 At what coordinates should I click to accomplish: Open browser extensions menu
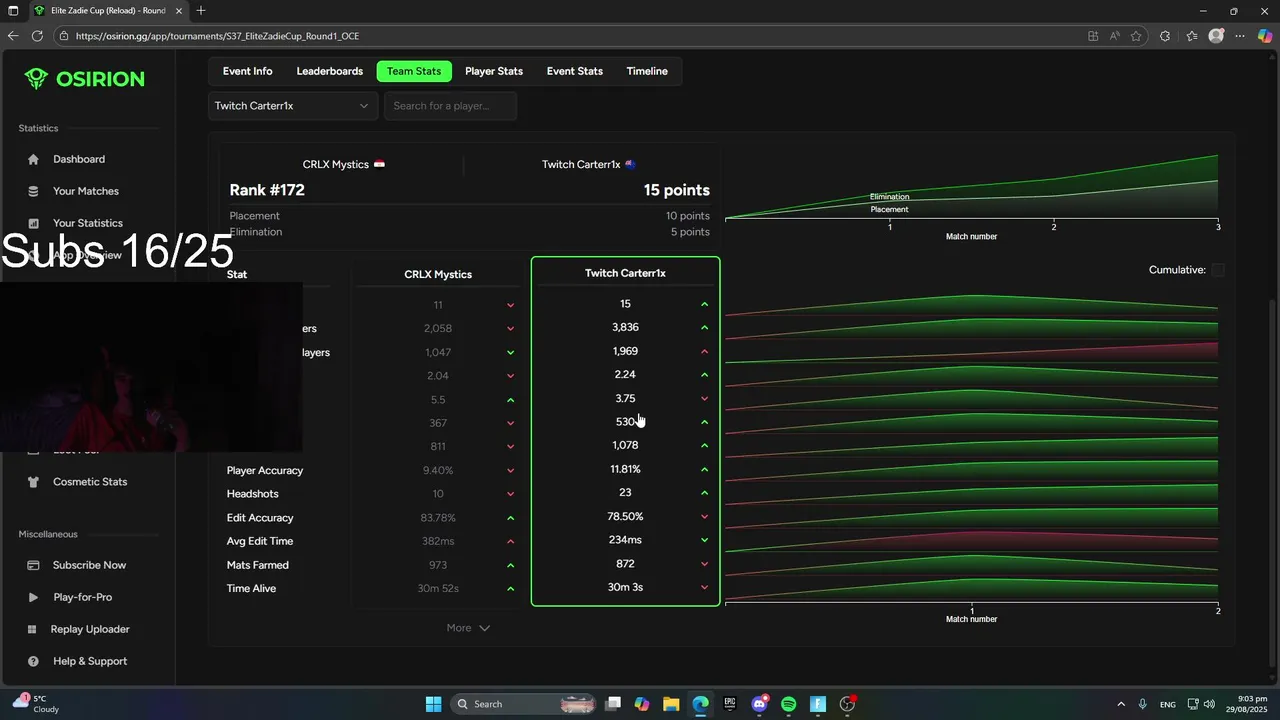(1165, 36)
